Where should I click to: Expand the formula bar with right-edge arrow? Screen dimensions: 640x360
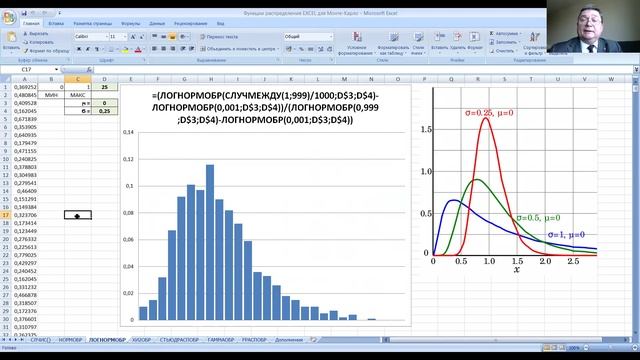click(x=636, y=69)
